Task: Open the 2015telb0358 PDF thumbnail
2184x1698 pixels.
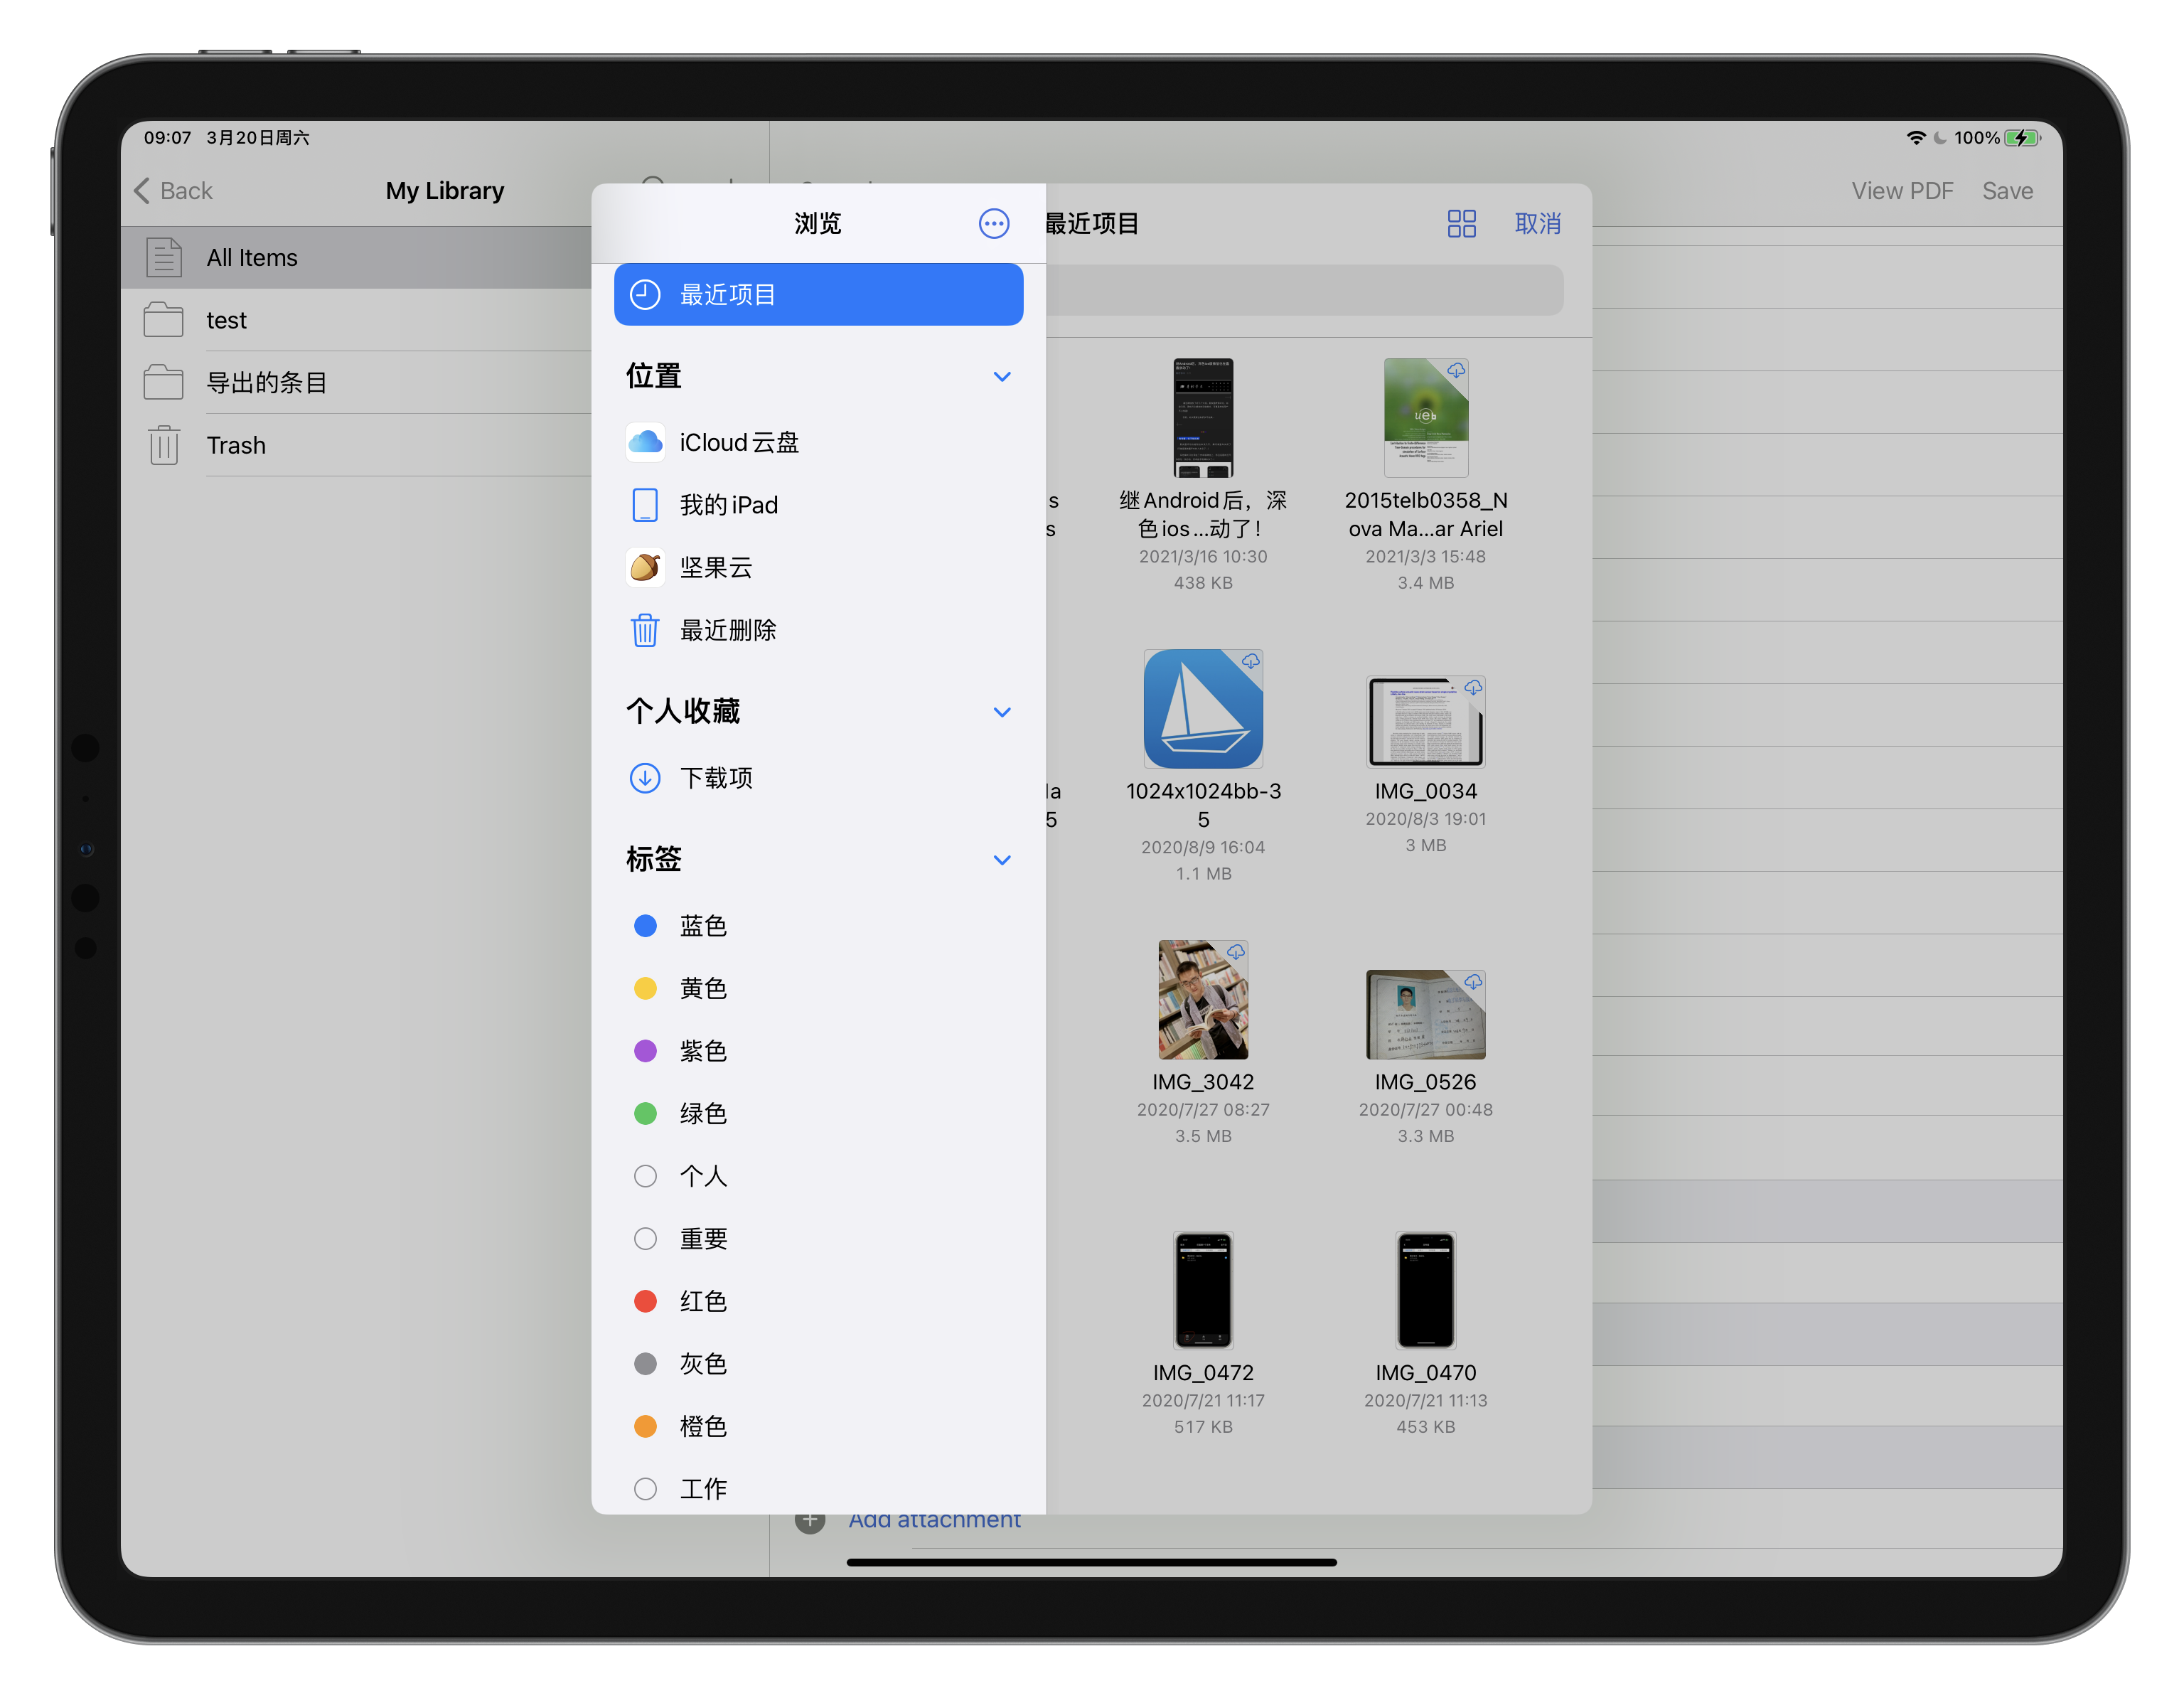Action: (x=1425, y=417)
